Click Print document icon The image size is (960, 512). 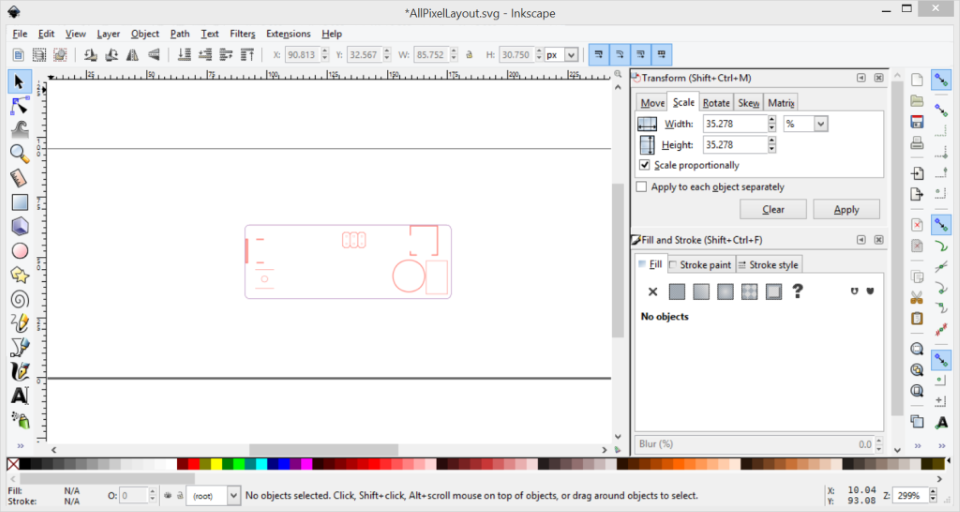(917, 143)
